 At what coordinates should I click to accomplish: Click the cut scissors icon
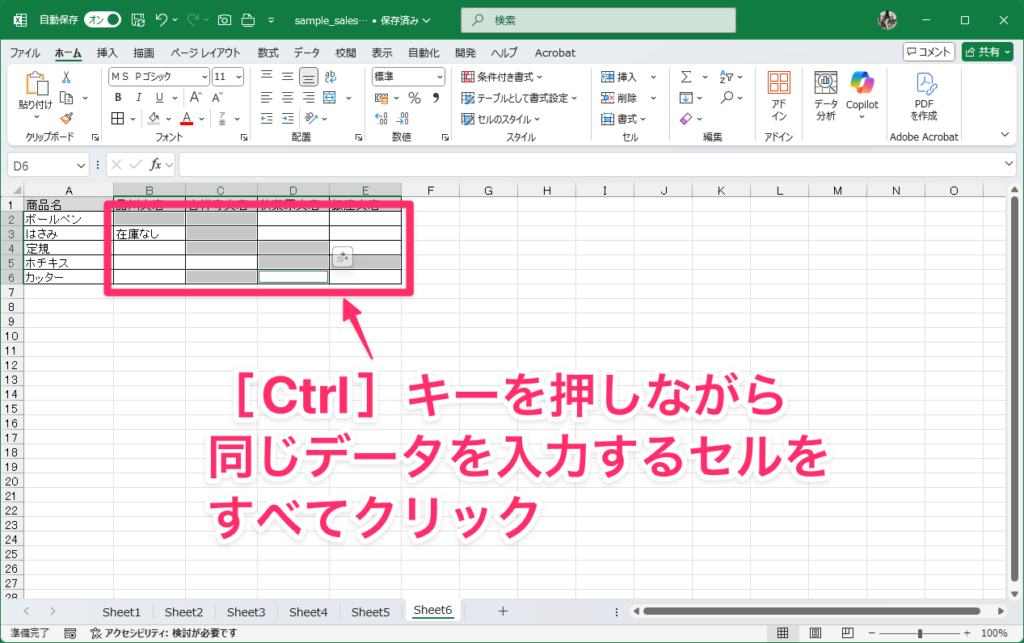tap(66, 77)
